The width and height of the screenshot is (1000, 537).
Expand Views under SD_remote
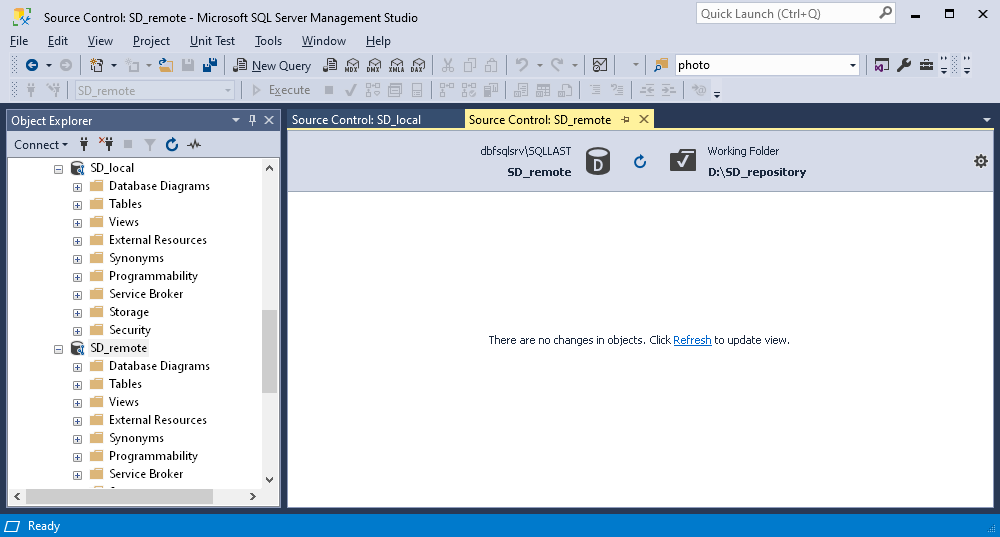tap(77, 403)
